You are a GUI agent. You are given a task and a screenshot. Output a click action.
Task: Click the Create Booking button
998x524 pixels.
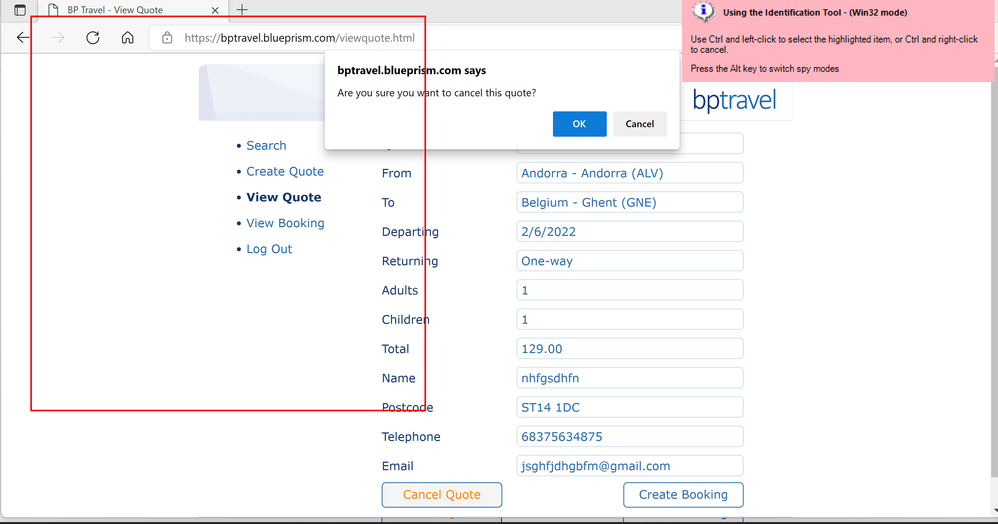pos(683,495)
